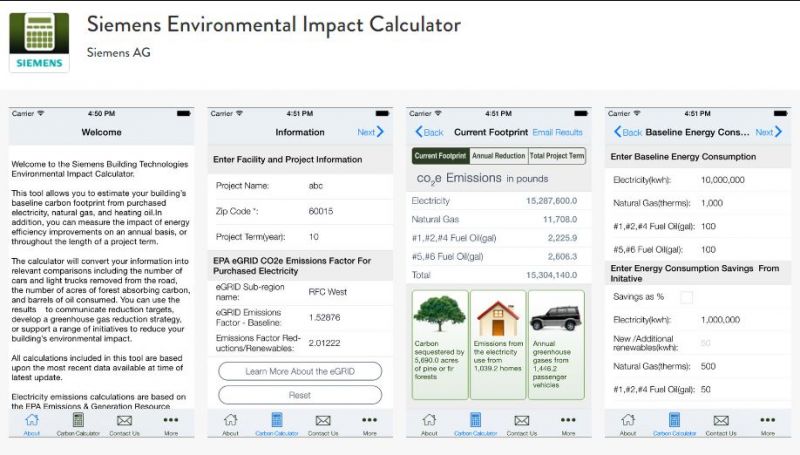Click the Siemens AG developer name
800x455 pixels.
pyautogui.click(x=118, y=53)
